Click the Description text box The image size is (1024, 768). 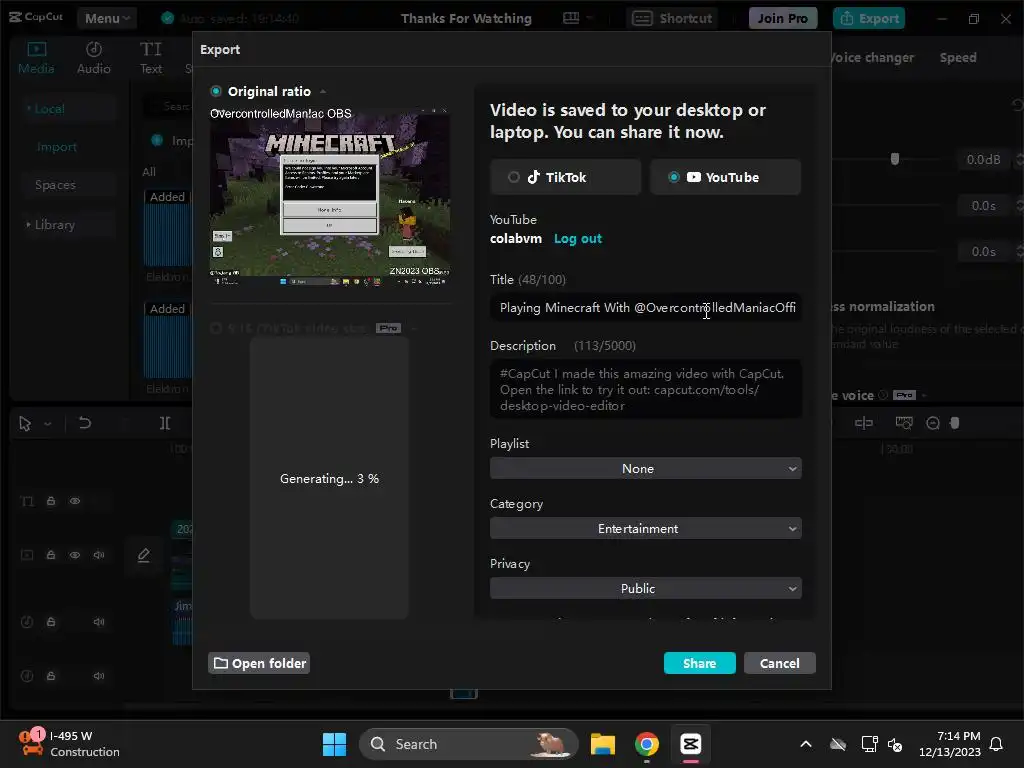(645, 389)
